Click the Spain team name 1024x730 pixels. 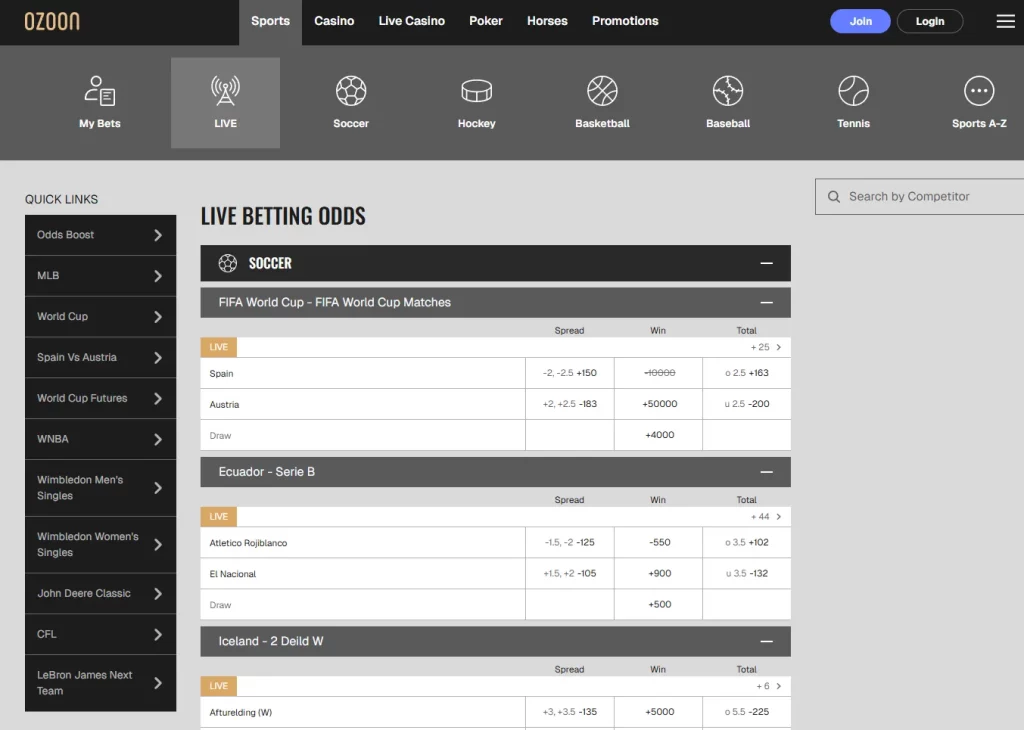[x=221, y=373]
